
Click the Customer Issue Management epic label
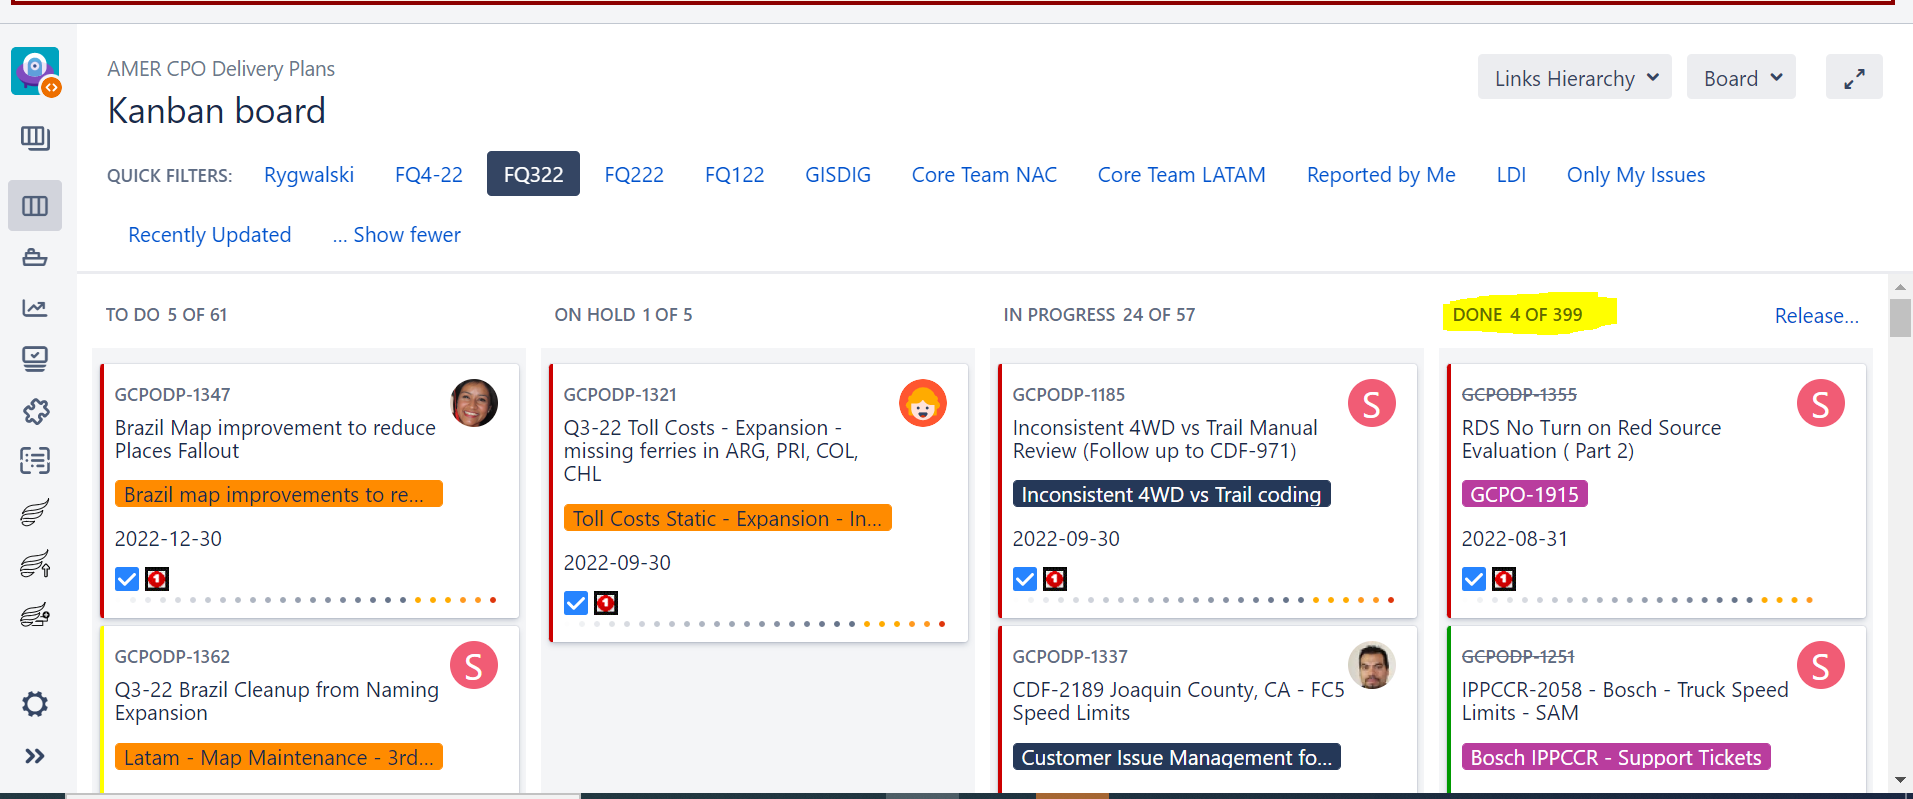click(1177, 758)
